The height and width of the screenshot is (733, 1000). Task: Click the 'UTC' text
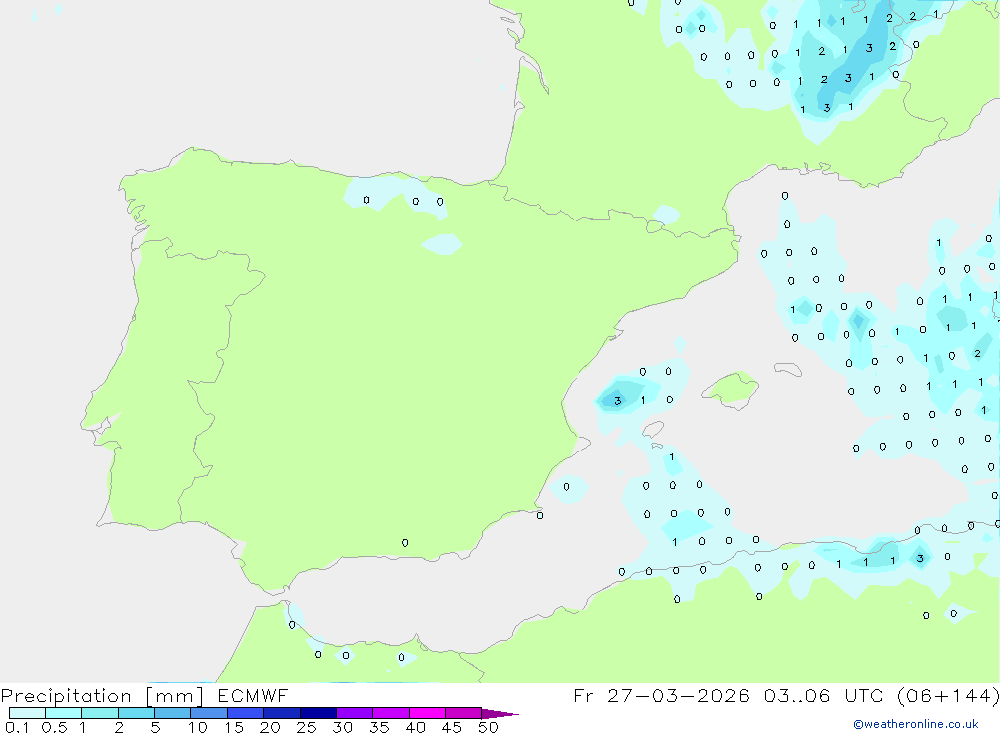click(865, 695)
